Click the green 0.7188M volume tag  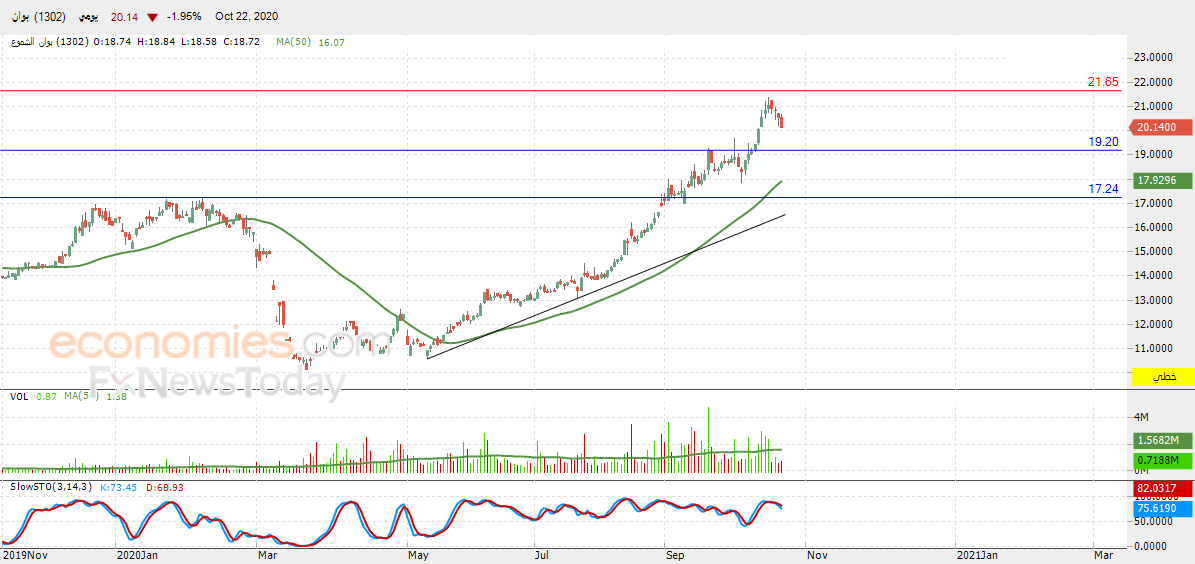pos(1163,460)
